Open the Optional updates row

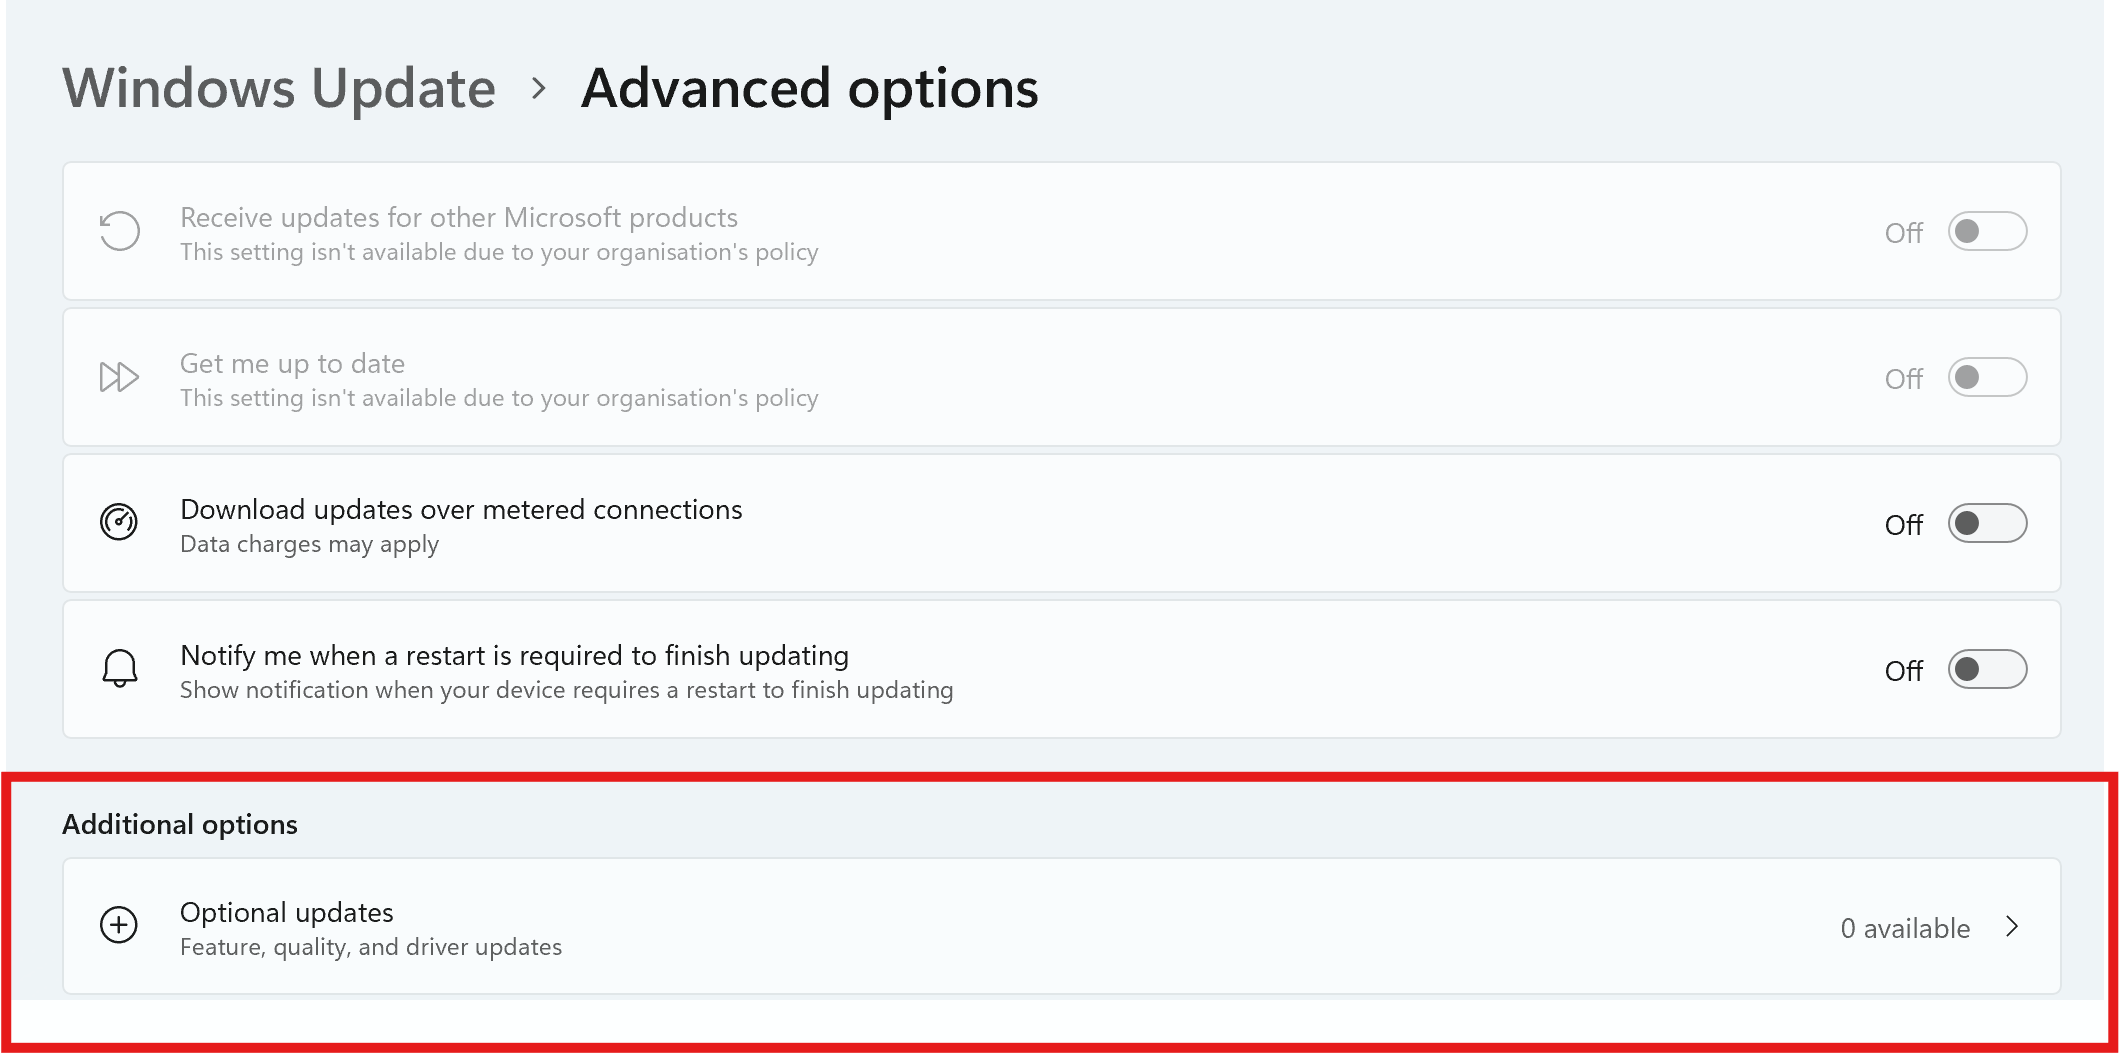(x=1061, y=926)
